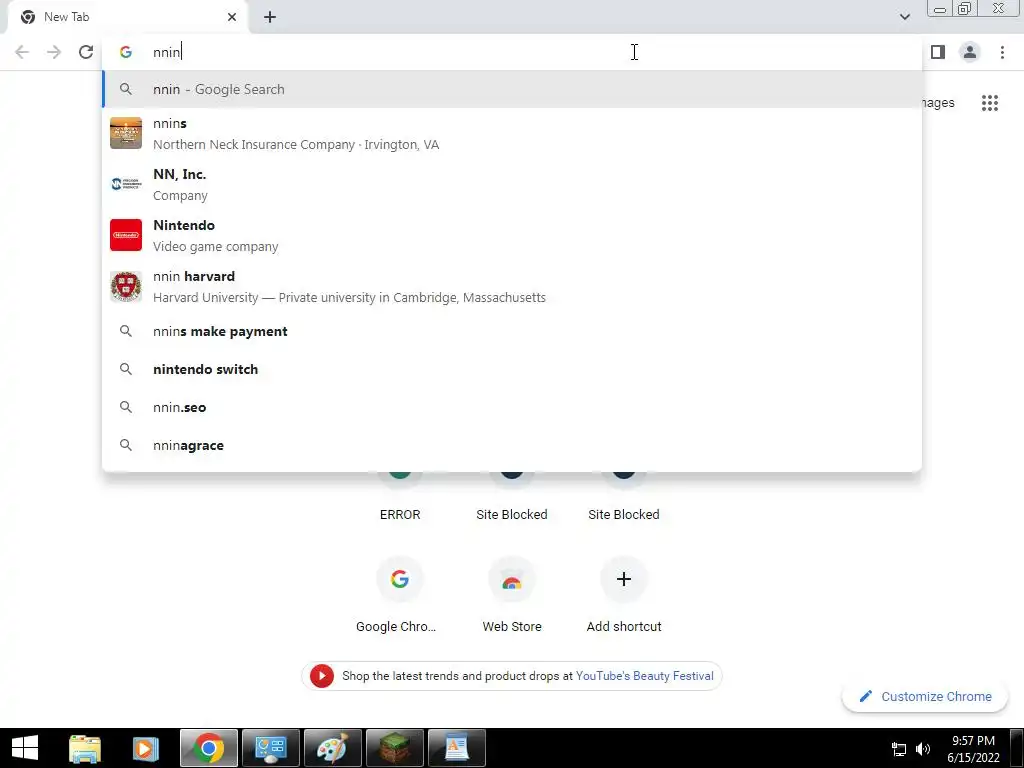This screenshot has height=768, width=1024.
Task: Expand the tab search chevron
Action: (904, 17)
